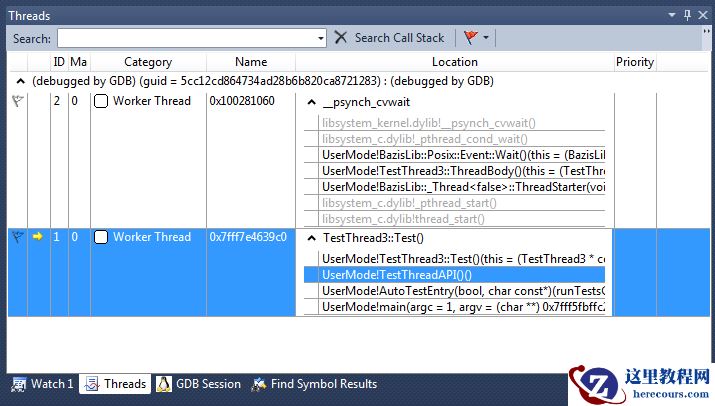
Task: Select frame UserMode!AutoTestEntry(bool, char const*)
Action: coord(455,291)
